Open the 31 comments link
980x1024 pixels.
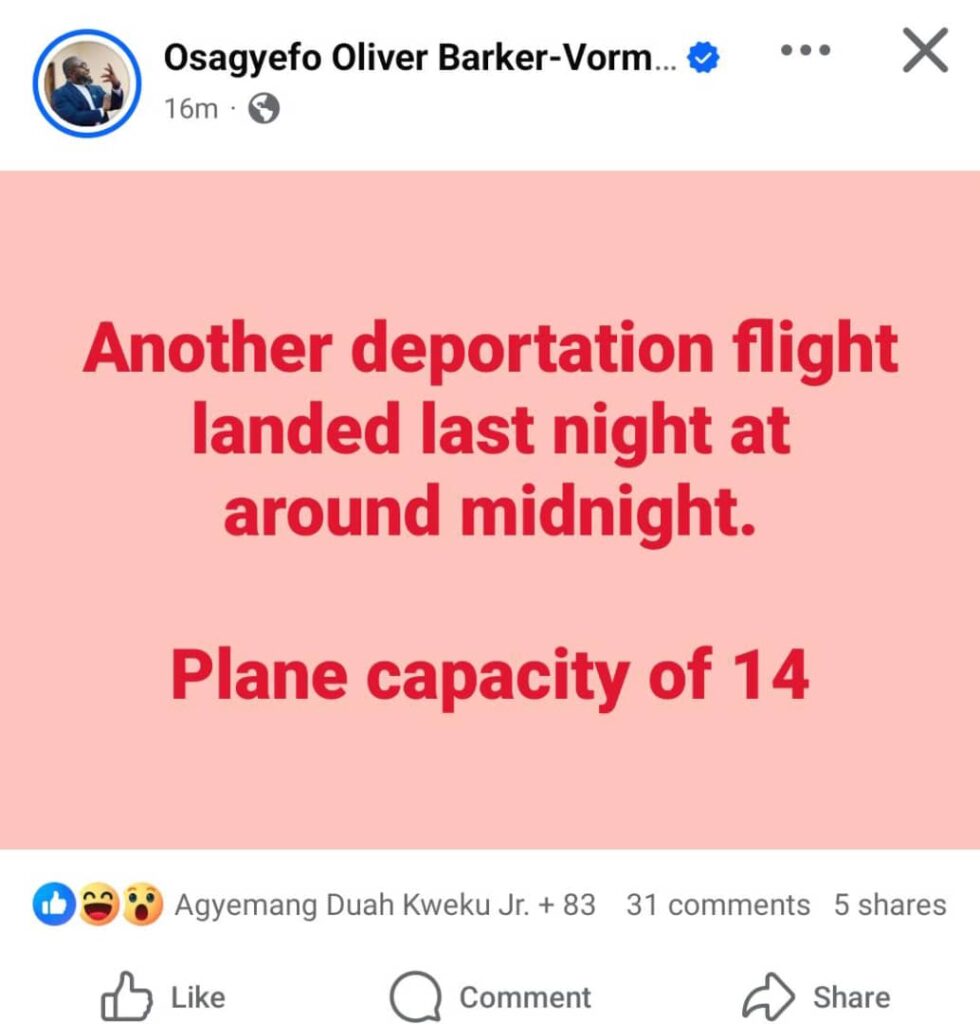(x=717, y=905)
